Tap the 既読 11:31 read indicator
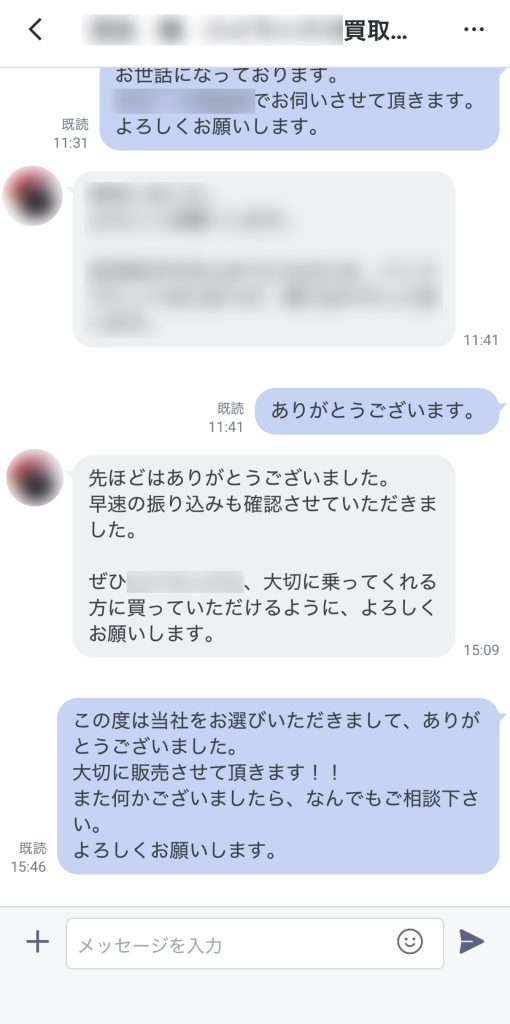Image resolution: width=510 pixels, height=1024 pixels. (x=71, y=134)
